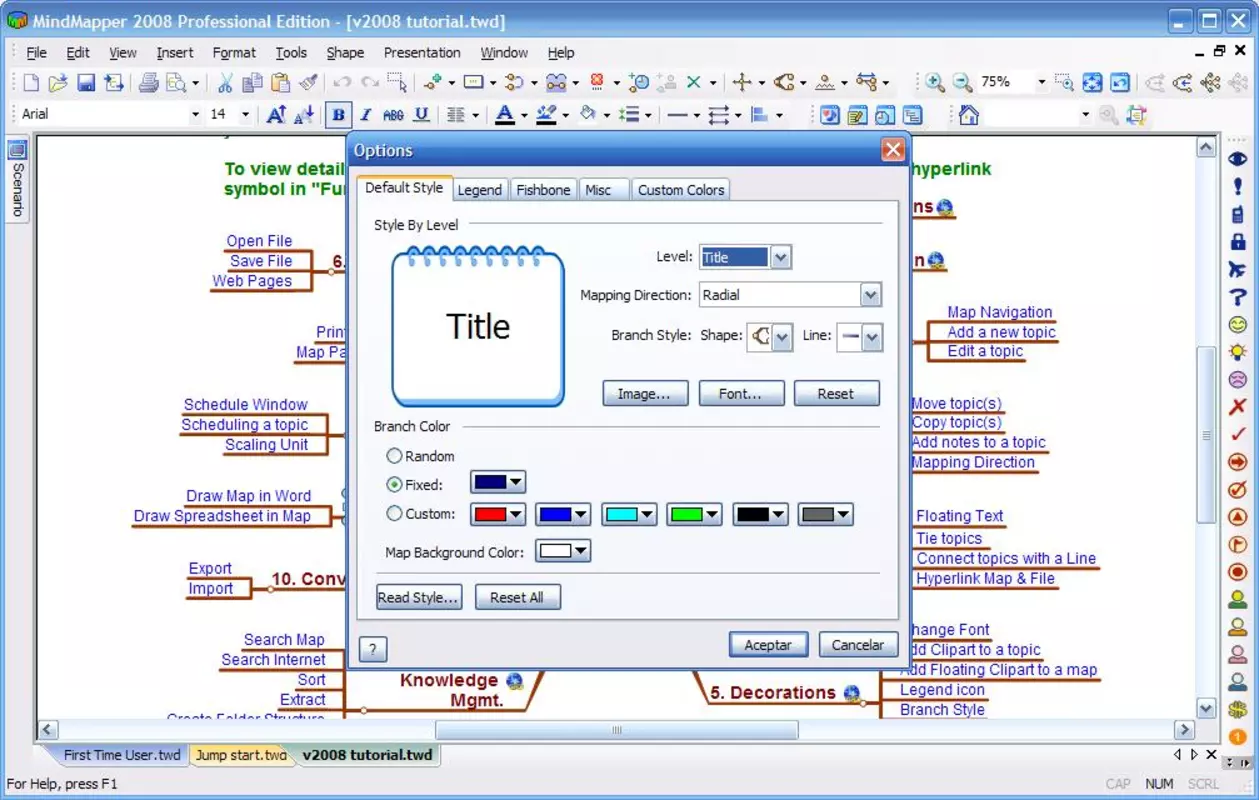Switch to the Fishbone tab

[543, 190]
